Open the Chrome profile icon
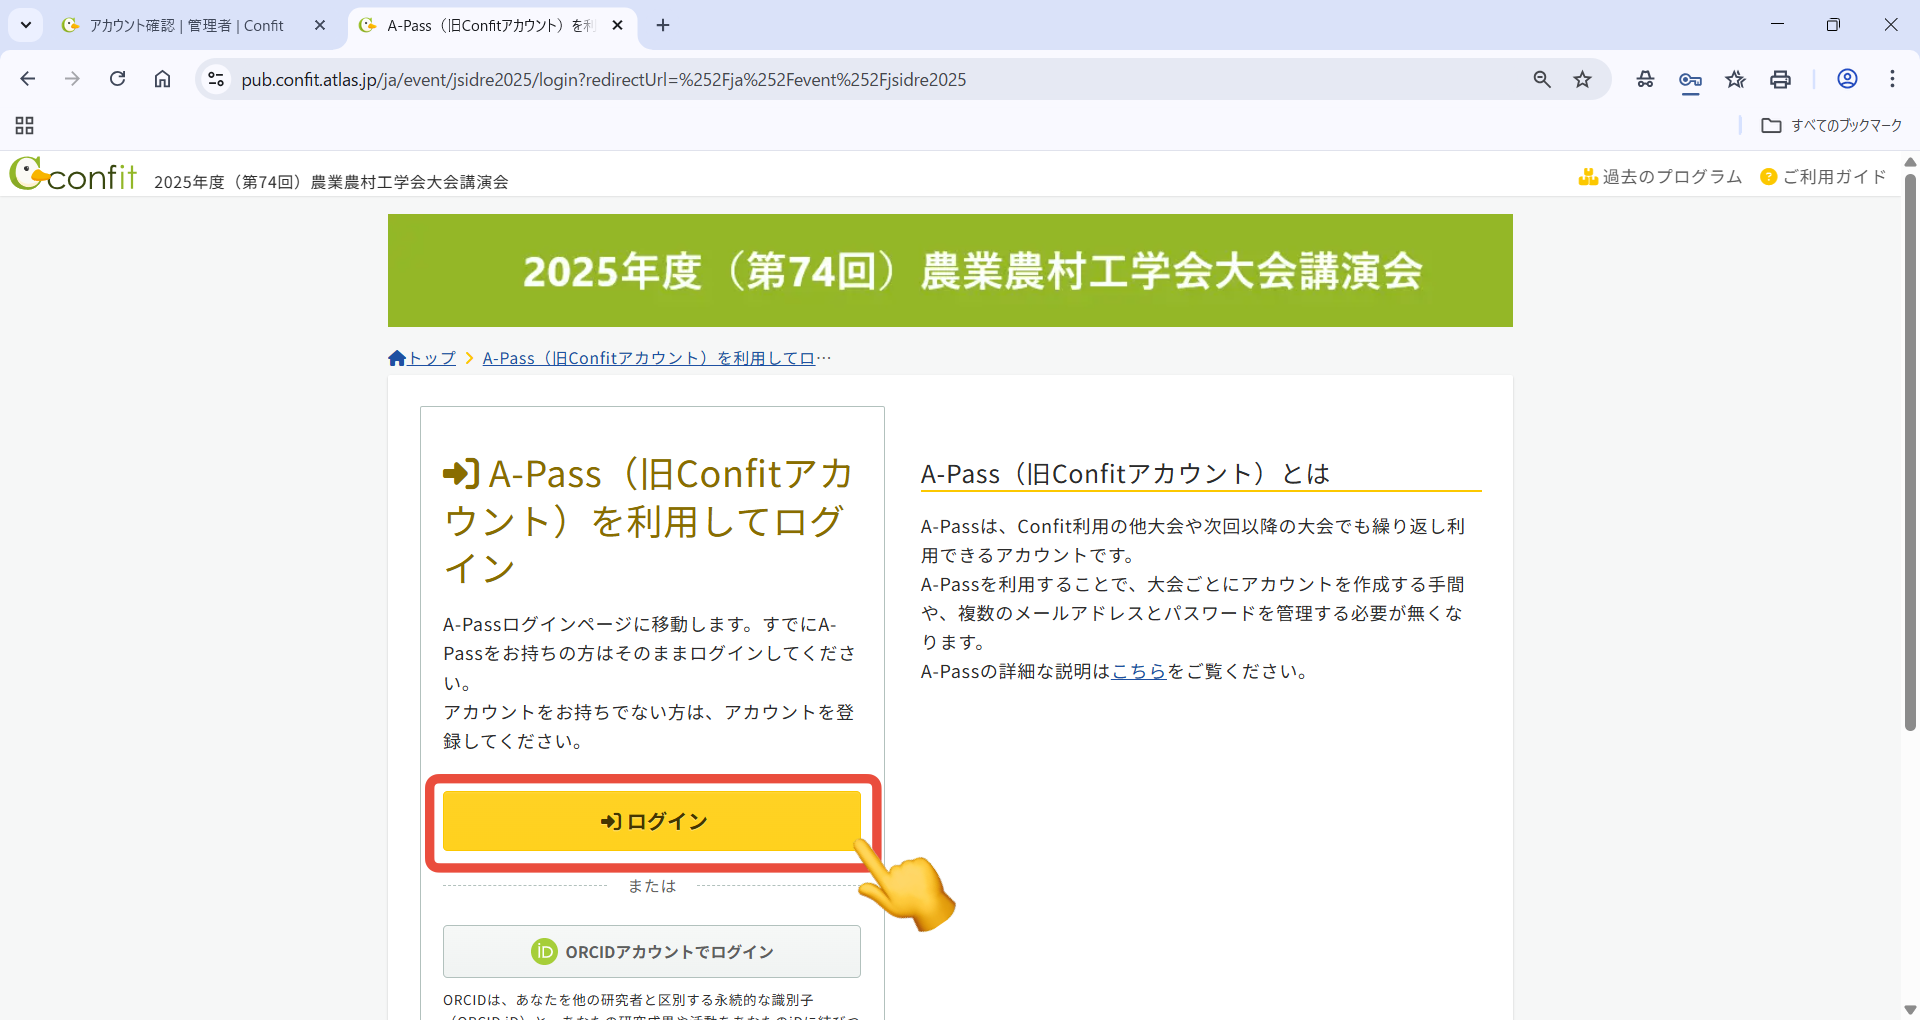The width and height of the screenshot is (1920, 1020). click(x=1847, y=79)
